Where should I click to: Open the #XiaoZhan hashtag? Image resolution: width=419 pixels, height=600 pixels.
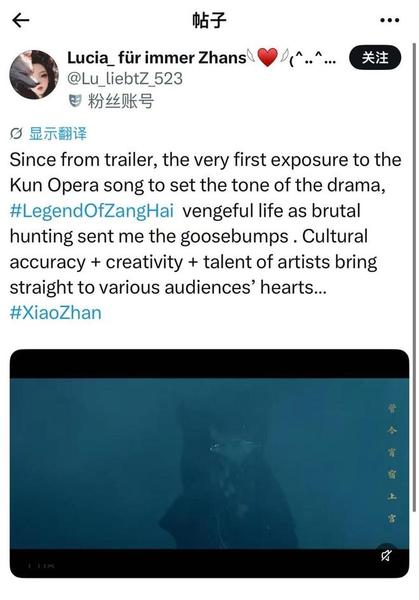55,313
